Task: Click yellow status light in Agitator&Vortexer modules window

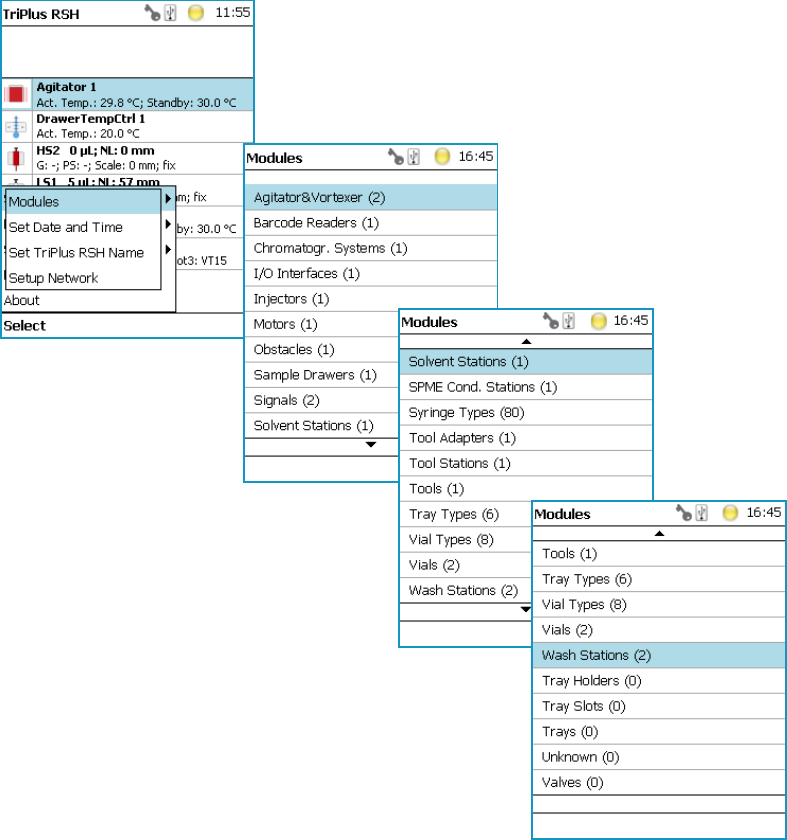Action: 442,156
